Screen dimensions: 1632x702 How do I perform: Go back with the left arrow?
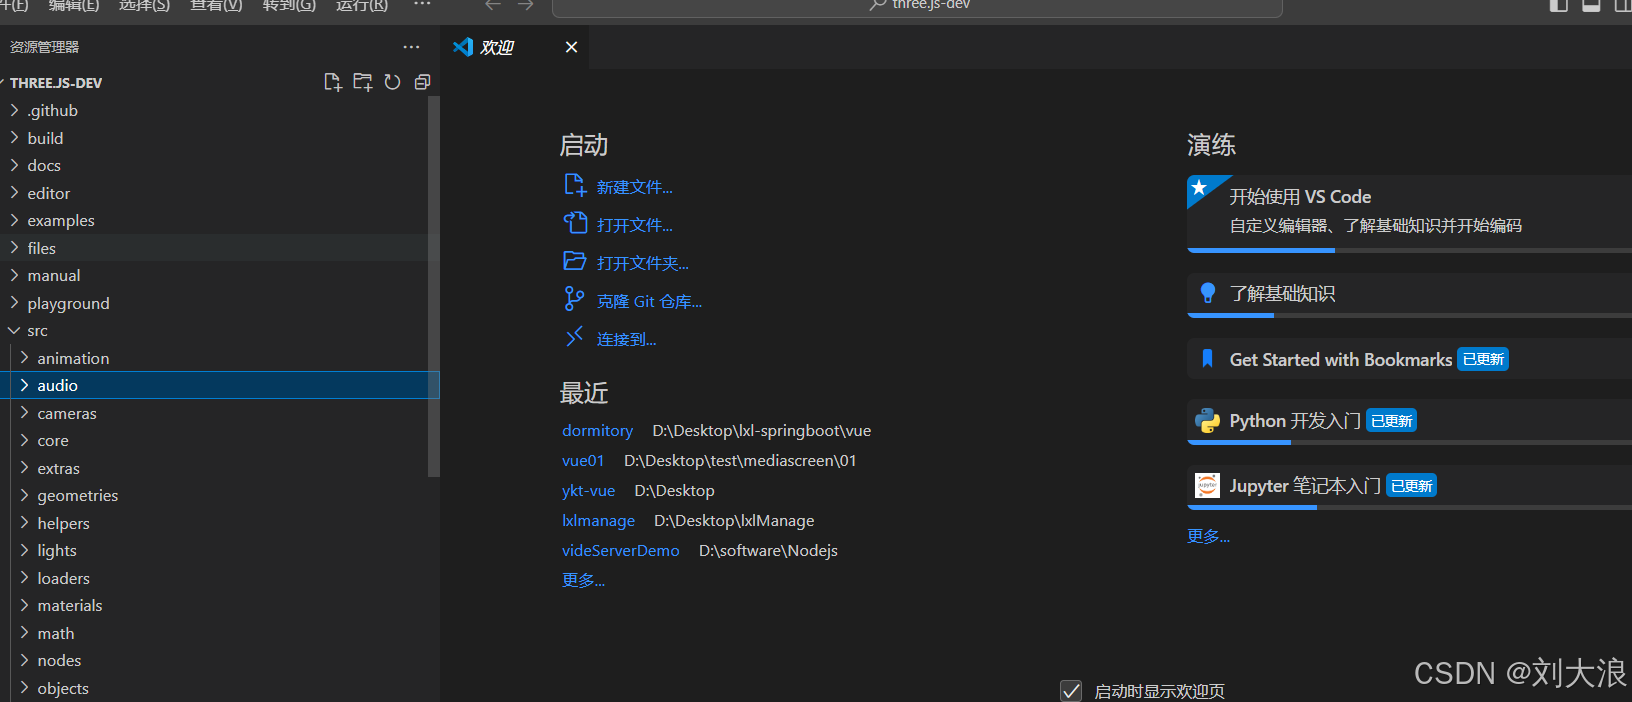click(x=493, y=5)
